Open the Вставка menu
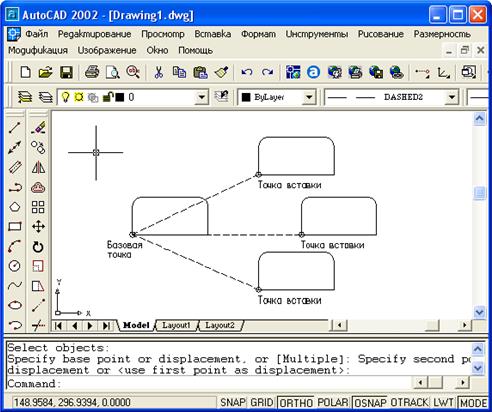 213,34
